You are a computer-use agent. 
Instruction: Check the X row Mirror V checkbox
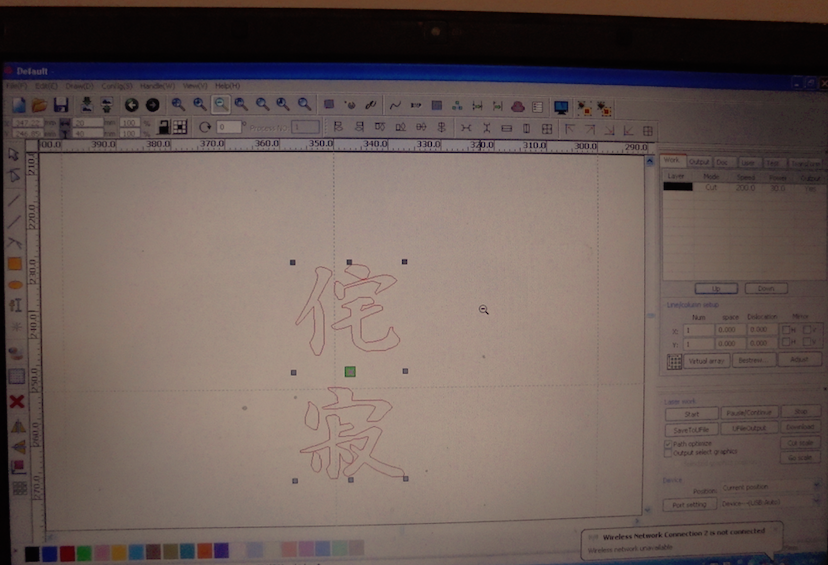coord(807,330)
